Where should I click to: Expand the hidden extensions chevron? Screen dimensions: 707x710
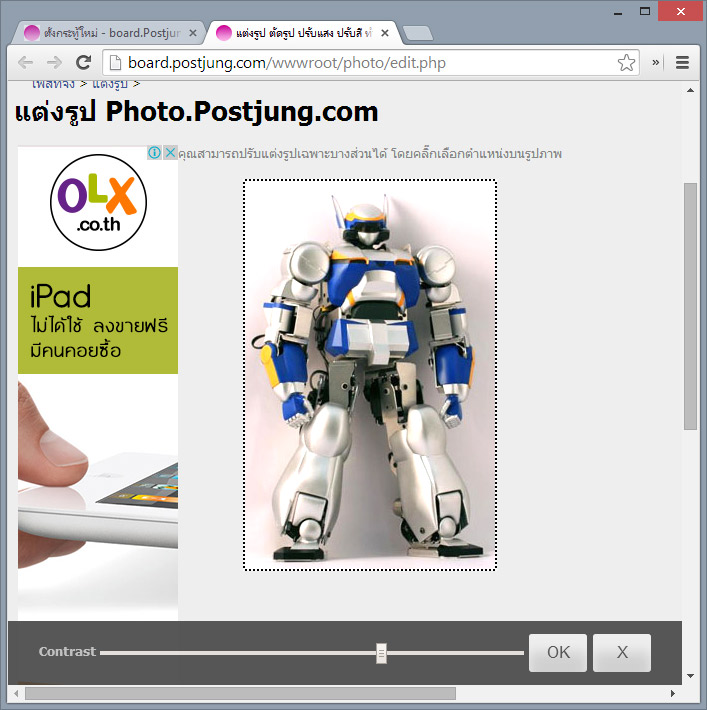coord(657,63)
